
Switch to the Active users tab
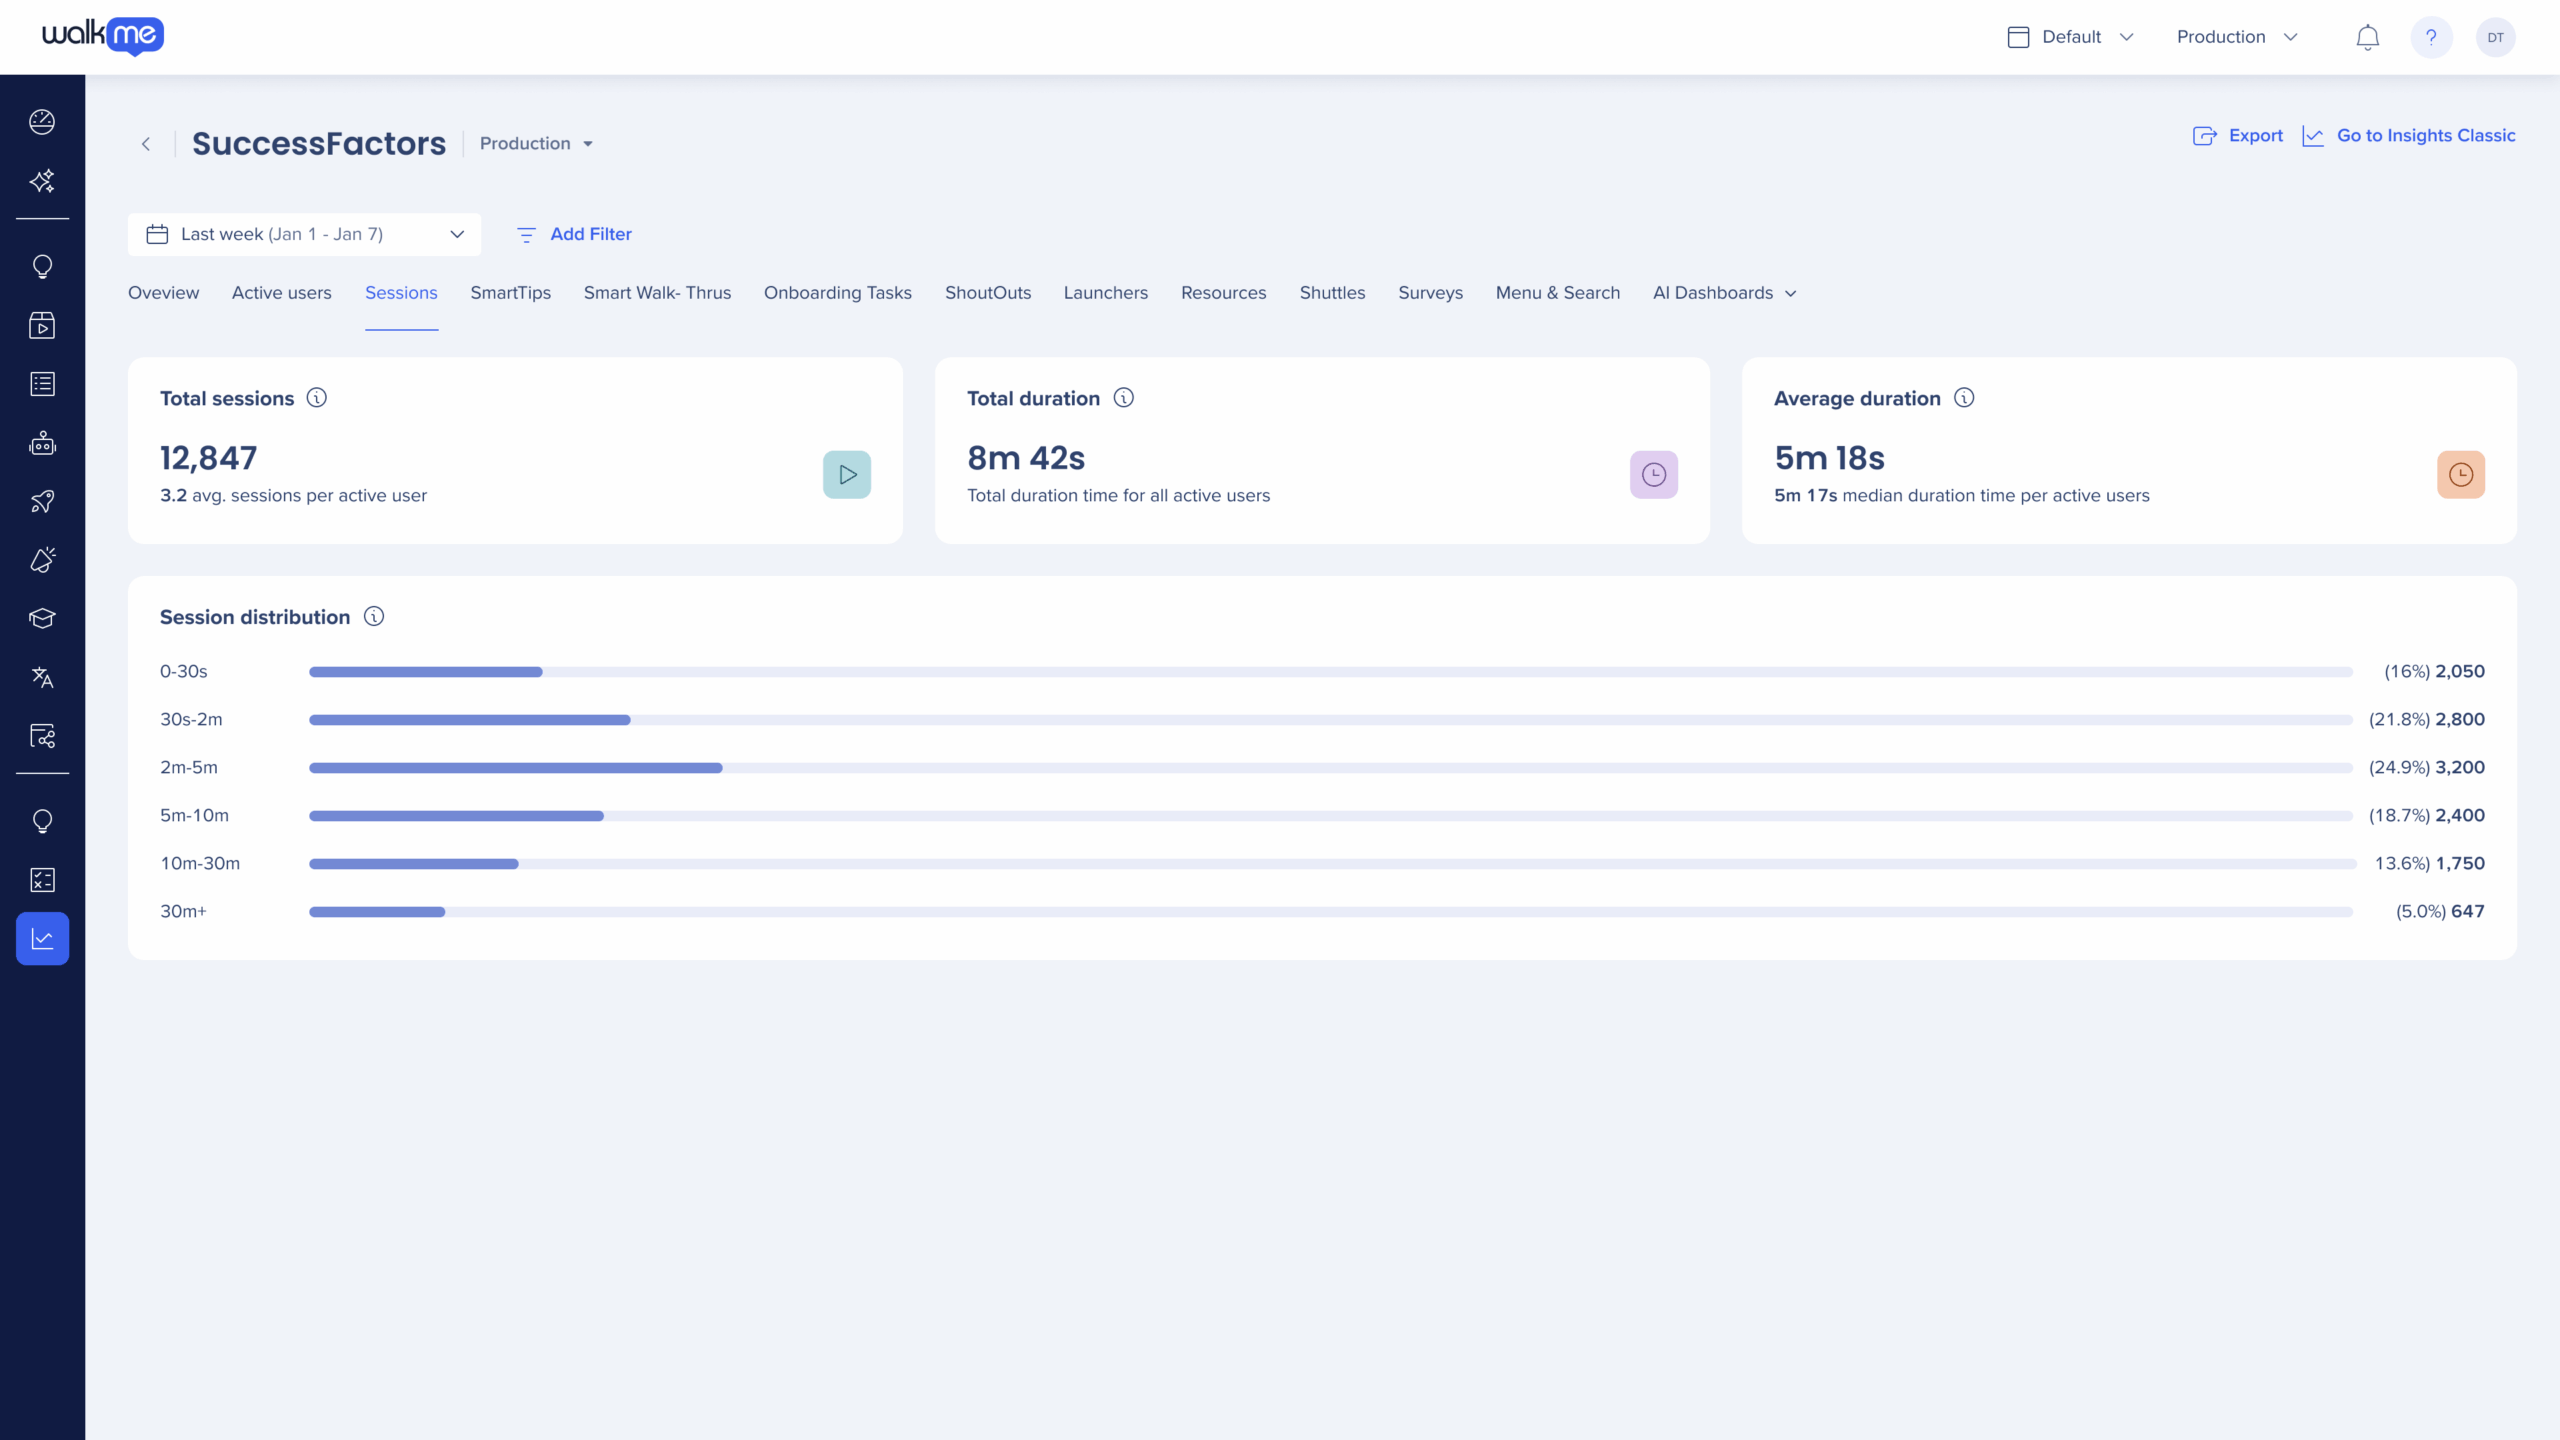[x=281, y=293]
